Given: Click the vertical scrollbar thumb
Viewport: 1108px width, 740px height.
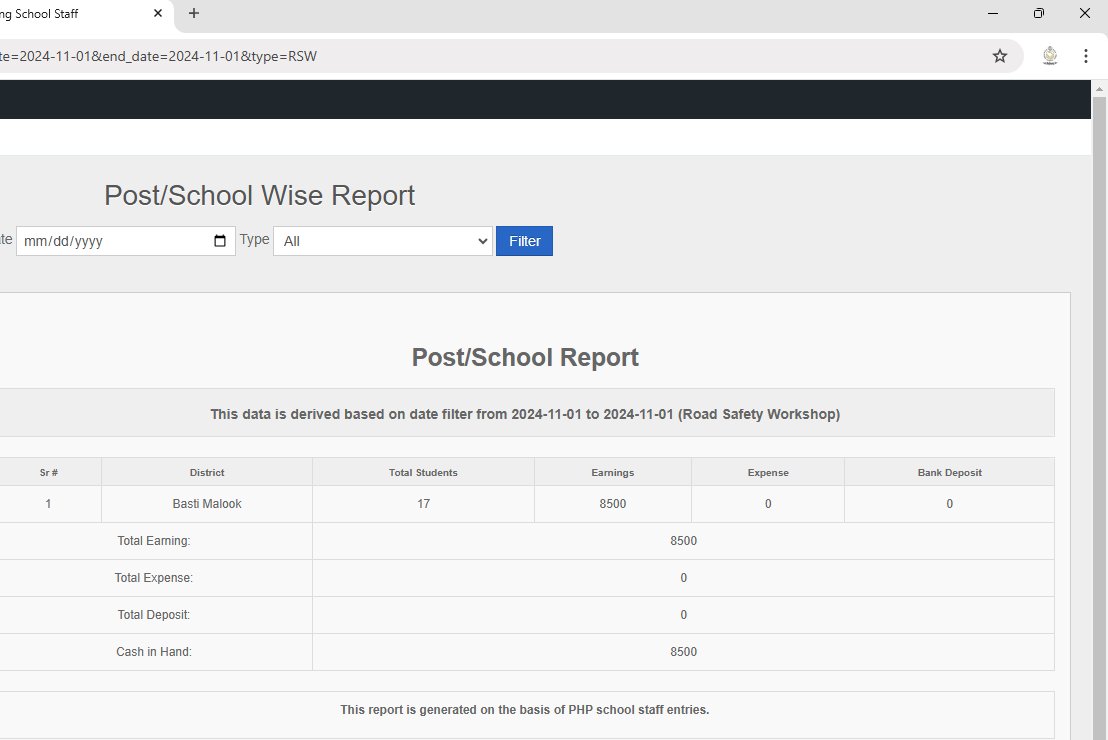Looking at the screenshot, I should click(1099, 400).
